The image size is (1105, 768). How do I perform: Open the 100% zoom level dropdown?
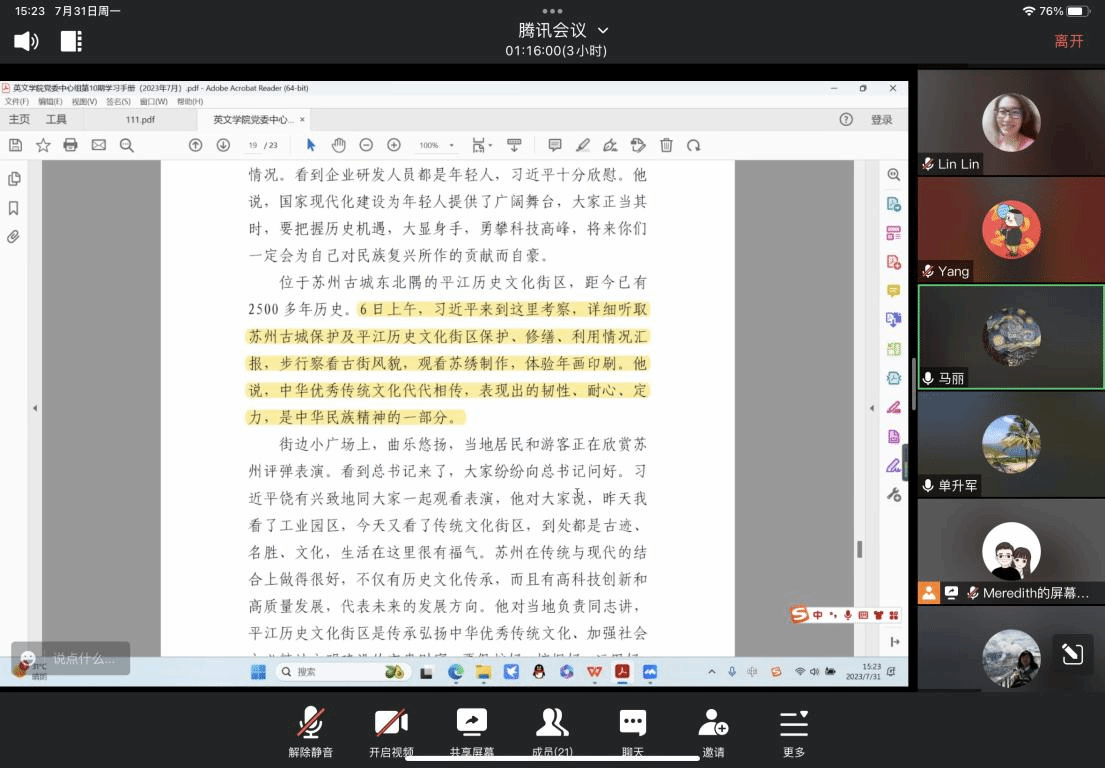point(436,145)
